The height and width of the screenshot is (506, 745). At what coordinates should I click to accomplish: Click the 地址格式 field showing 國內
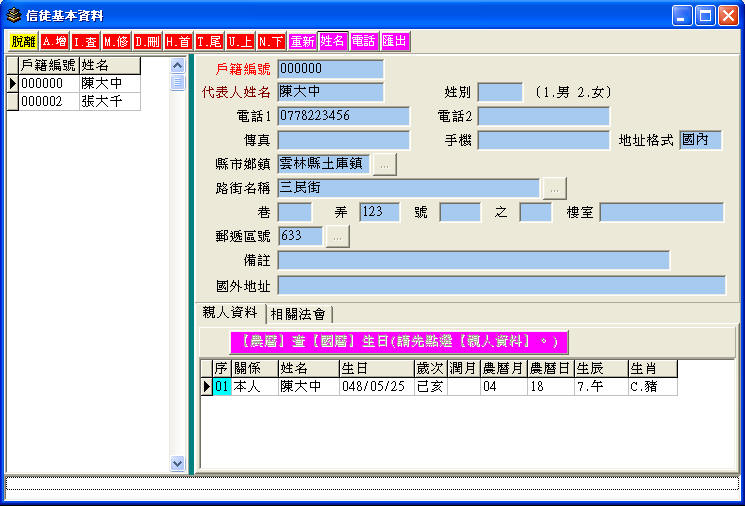[x=701, y=140]
